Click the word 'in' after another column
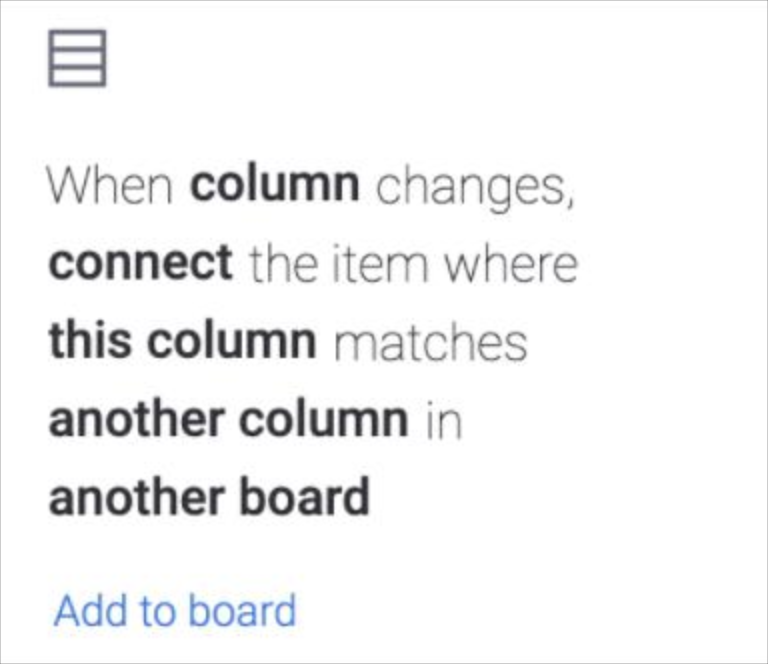The image size is (768, 664). point(443,421)
